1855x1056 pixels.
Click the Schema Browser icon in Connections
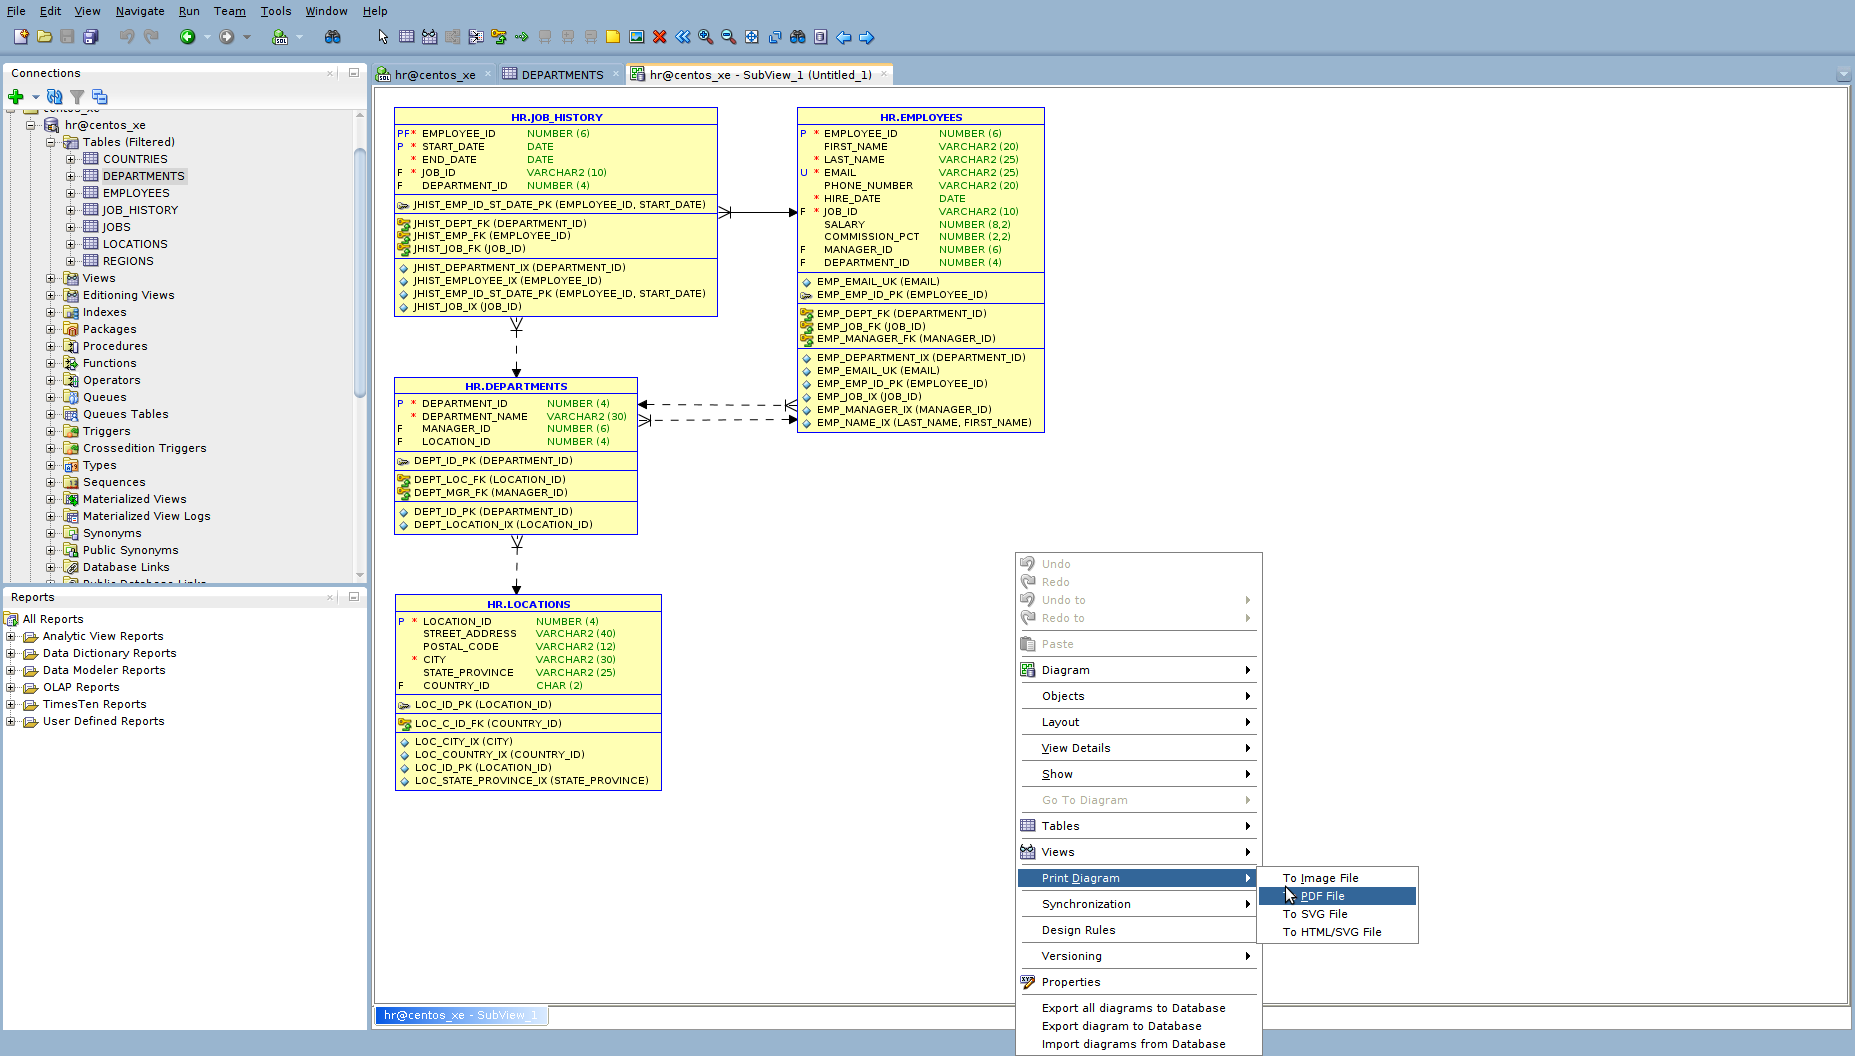tap(100, 97)
